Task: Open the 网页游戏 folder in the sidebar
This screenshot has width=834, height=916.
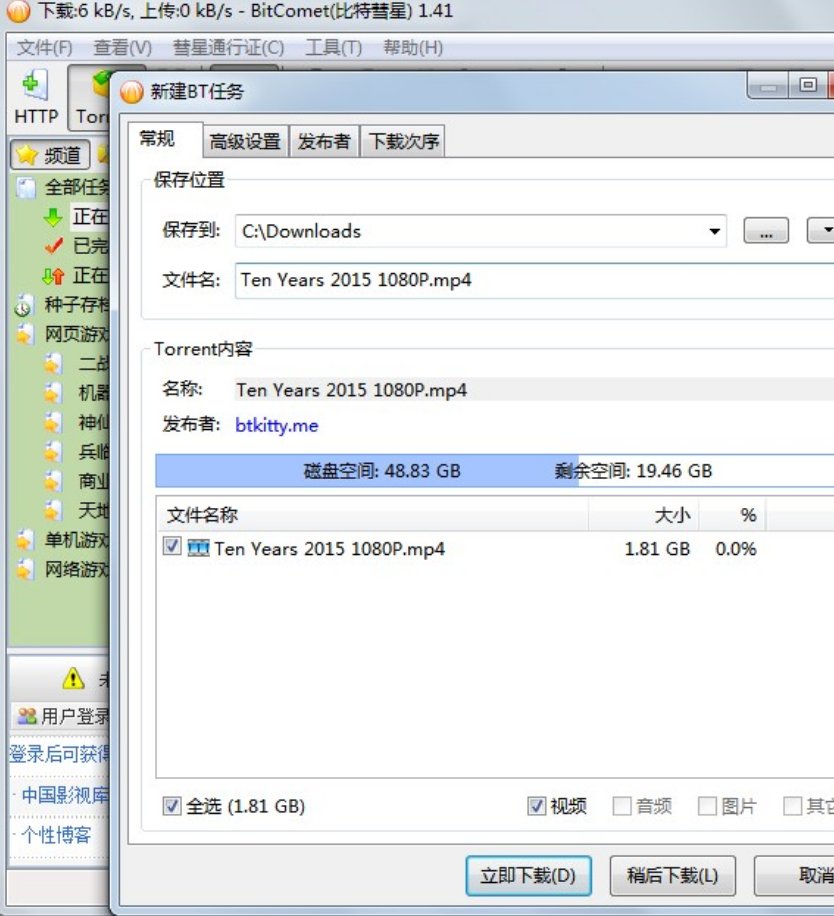Action: coord(25,334)
